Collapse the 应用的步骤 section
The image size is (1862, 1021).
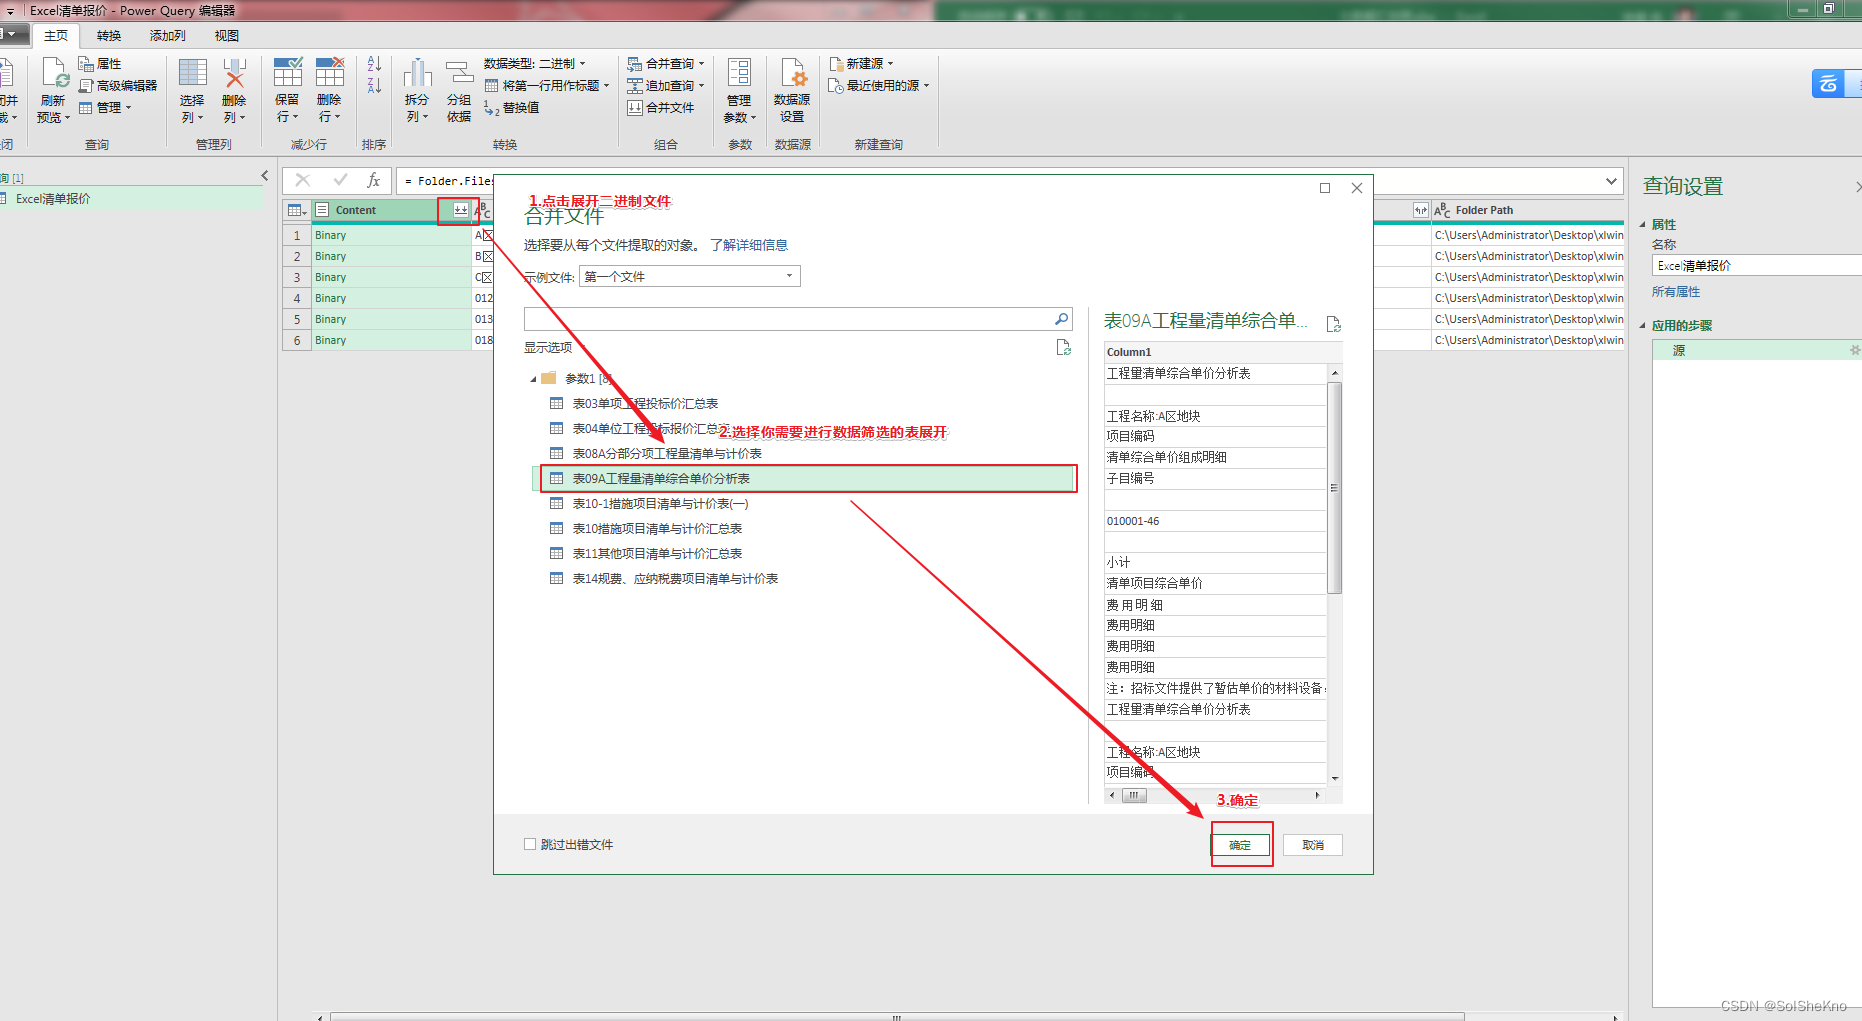pyautogui.click(x=1642, y=325)
